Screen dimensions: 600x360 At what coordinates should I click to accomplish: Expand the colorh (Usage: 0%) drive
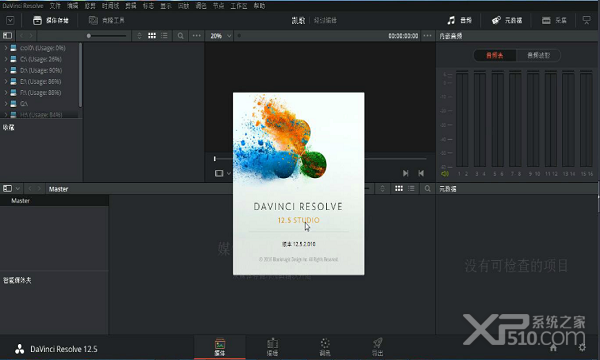click(6, 48)
